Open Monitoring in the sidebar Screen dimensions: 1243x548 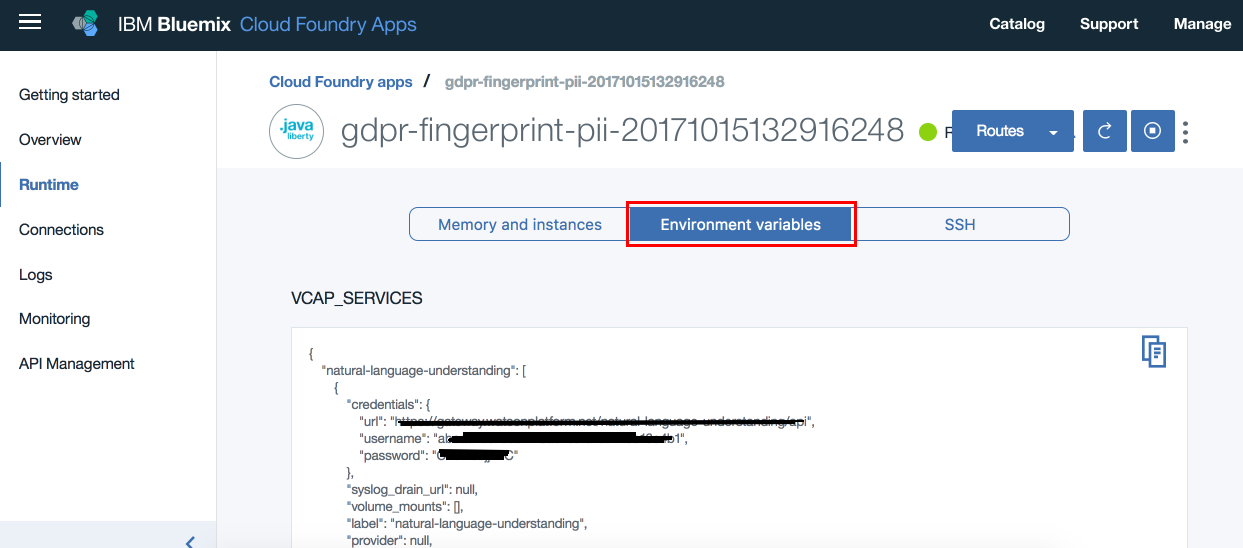(x=55, y=319)
